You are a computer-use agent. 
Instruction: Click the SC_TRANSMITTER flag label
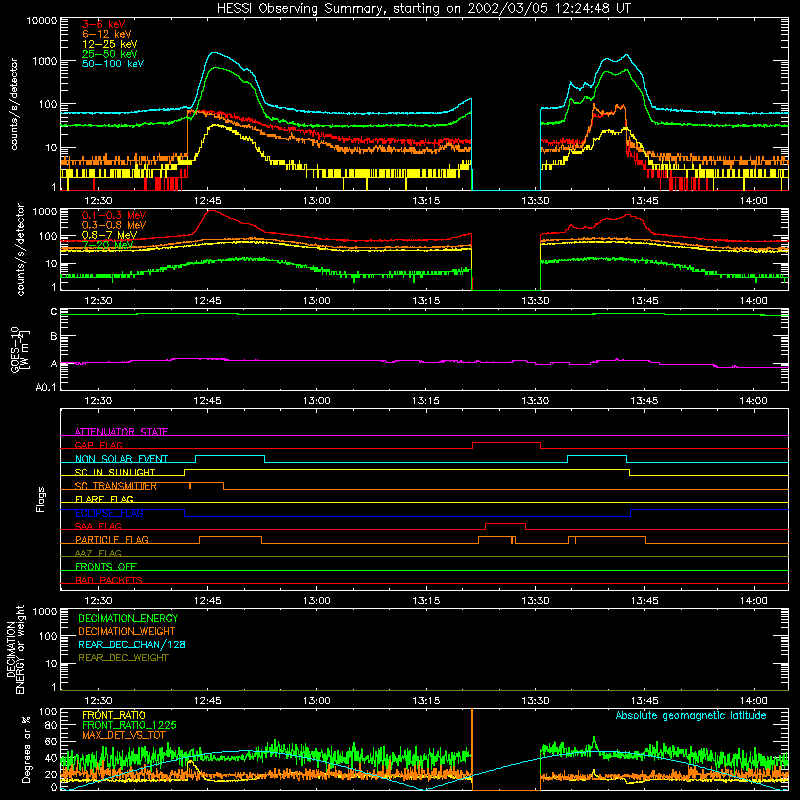click(x=116, y=486)
